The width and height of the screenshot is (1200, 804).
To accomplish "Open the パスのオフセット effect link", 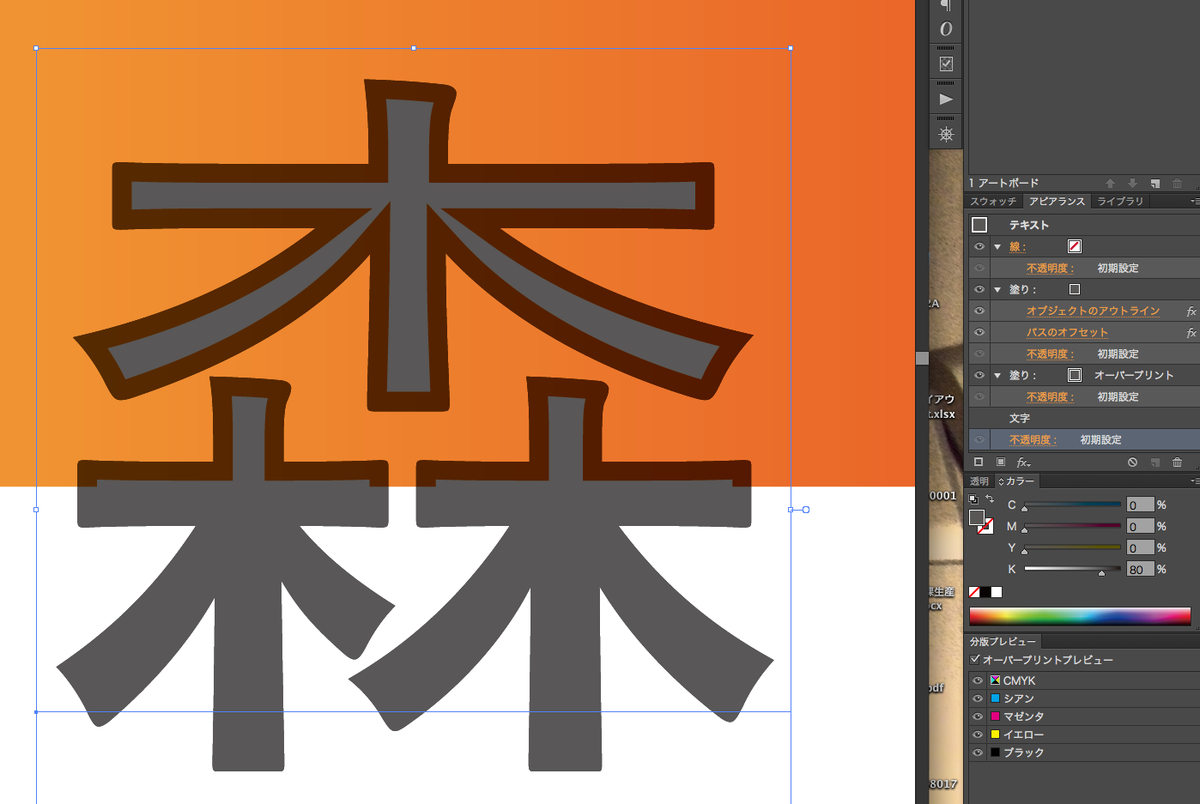I will coord(1067,333).
